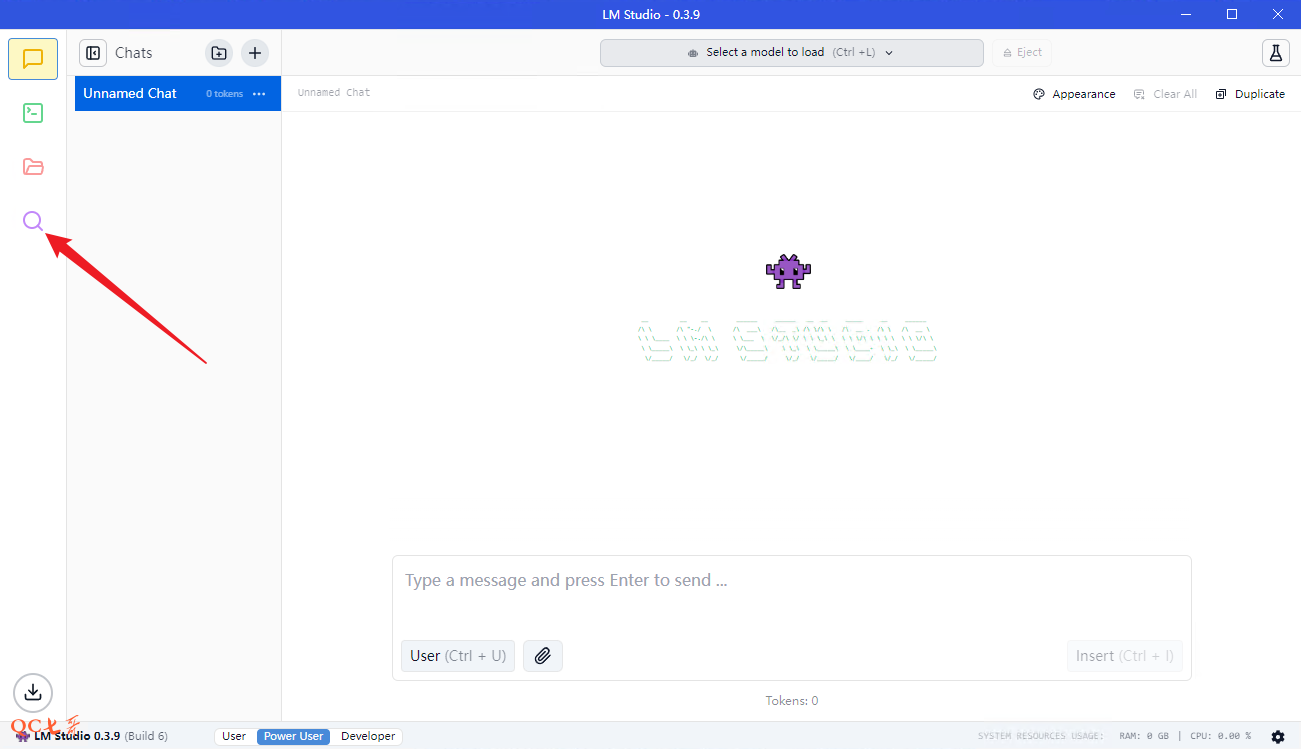Start a new chat with plus button
Screen dimensions: 1301x749
pyautogui.click(x=255, y=53)
